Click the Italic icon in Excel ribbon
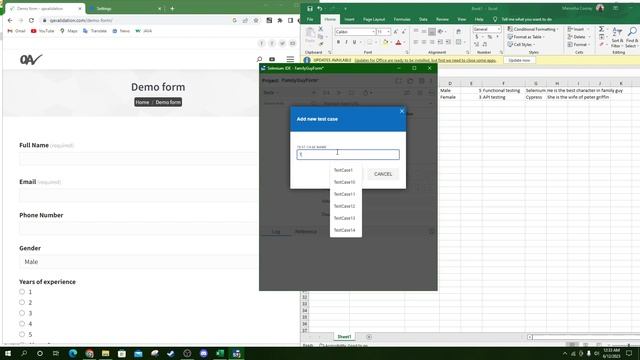The width and height of the screenshot is (640, 360). point(346,42)
